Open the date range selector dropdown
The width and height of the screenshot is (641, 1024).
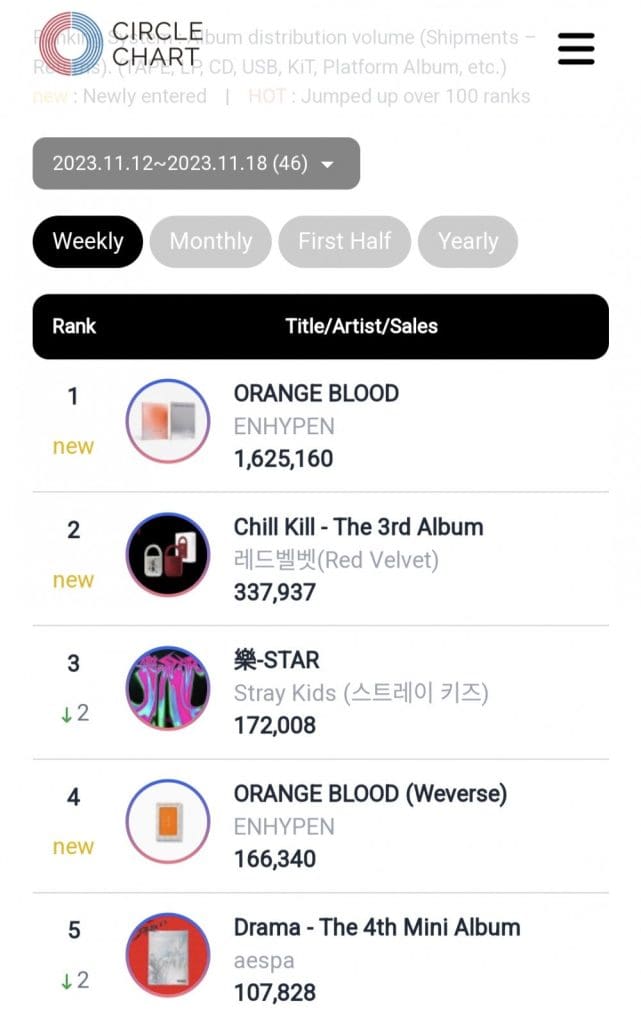click(x=196, y=161)
